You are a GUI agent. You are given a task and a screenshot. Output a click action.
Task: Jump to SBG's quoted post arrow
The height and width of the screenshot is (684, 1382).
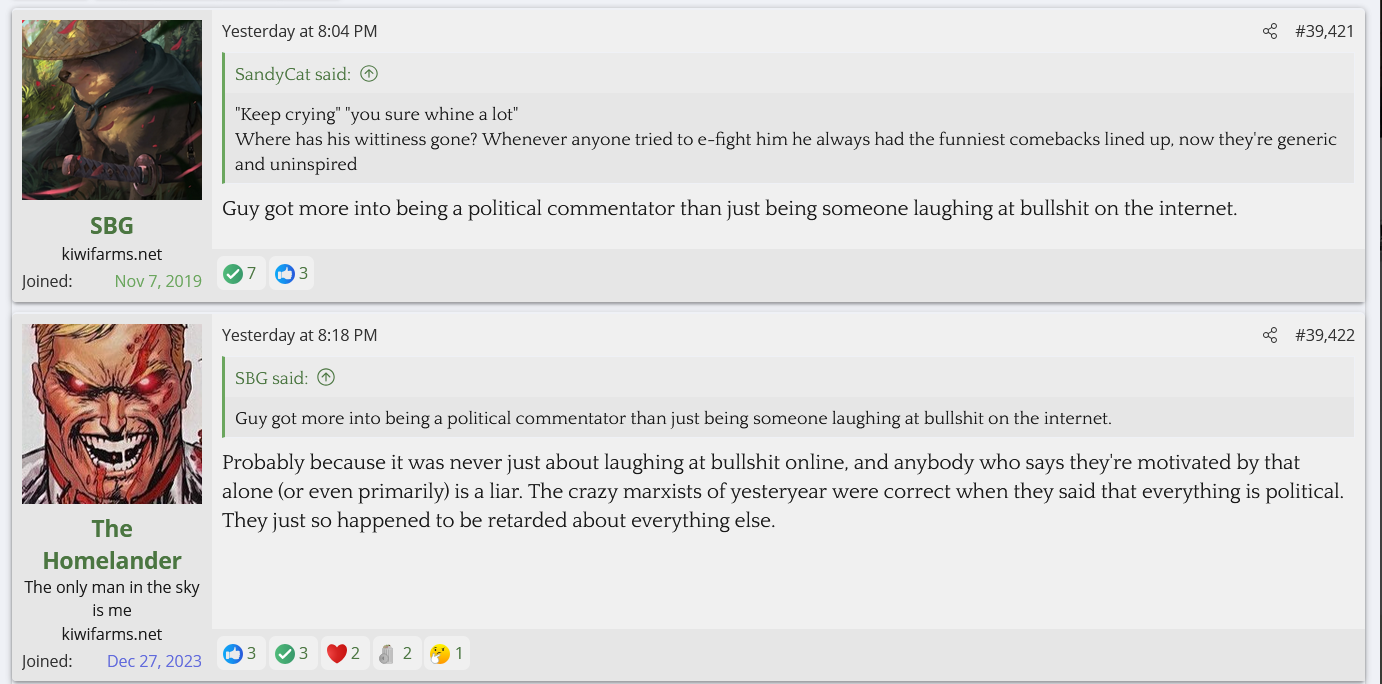coord(326,378)
